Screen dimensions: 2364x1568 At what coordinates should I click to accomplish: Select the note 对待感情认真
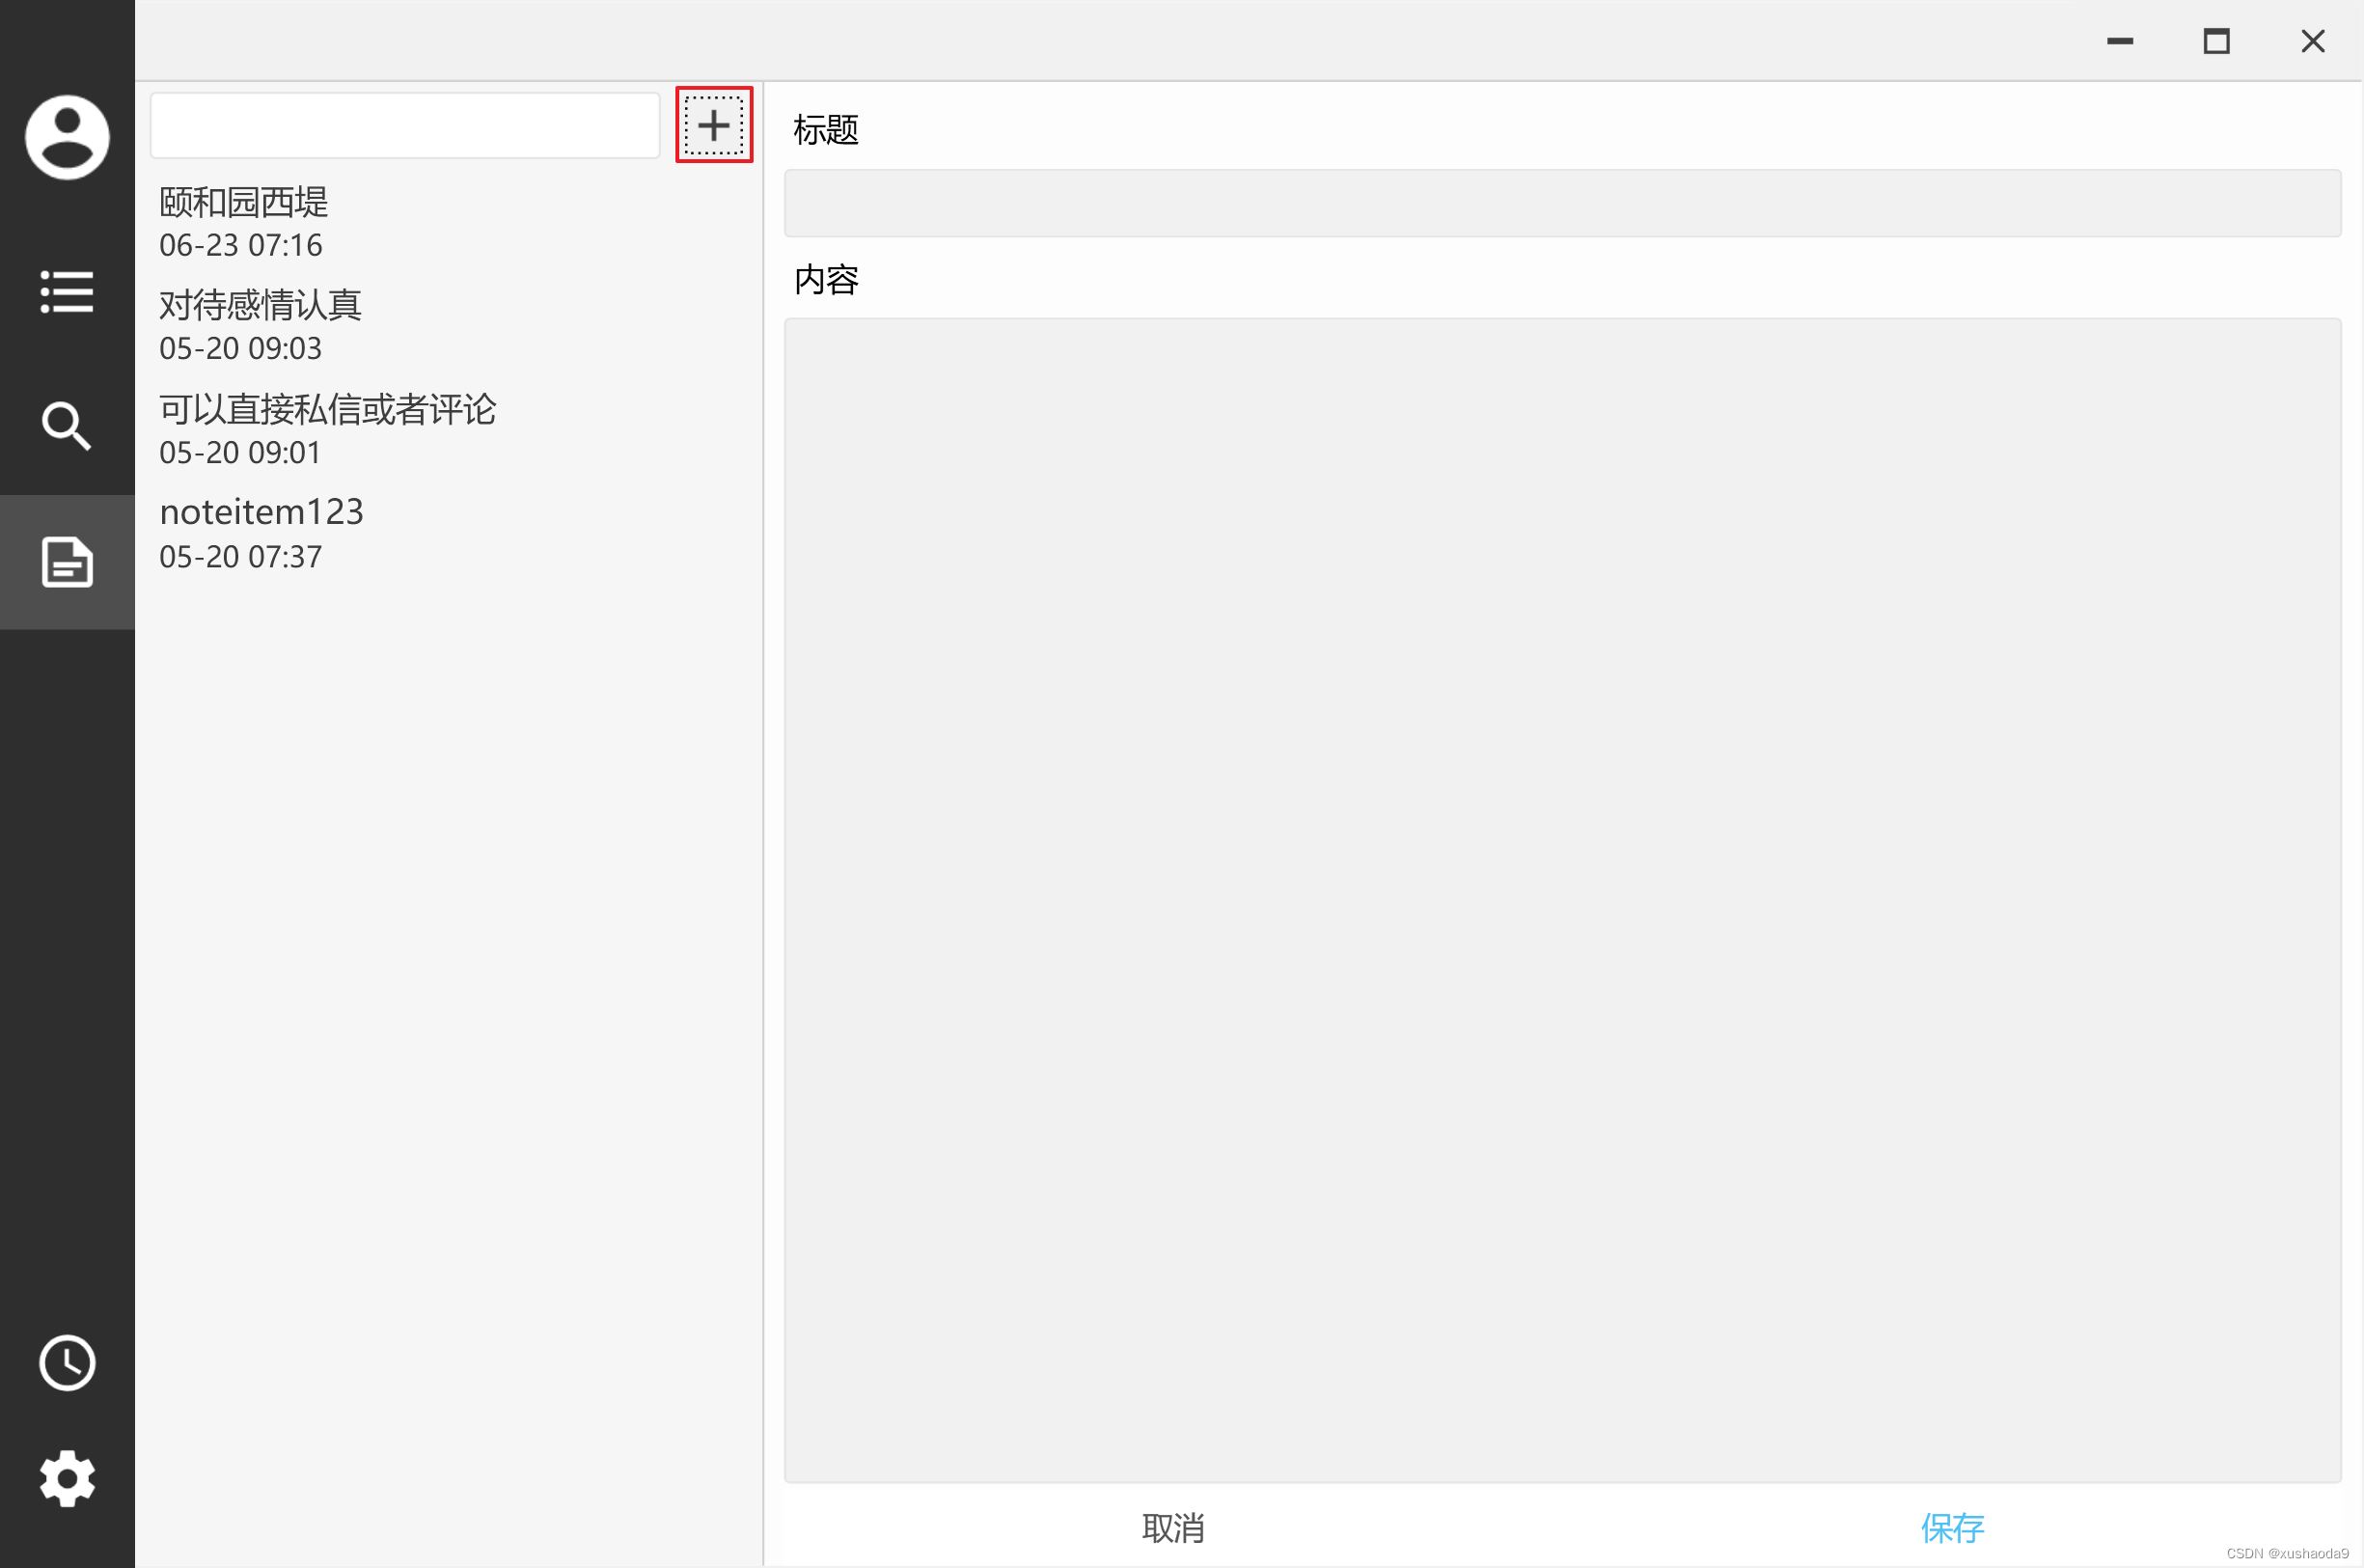point(260,305)
